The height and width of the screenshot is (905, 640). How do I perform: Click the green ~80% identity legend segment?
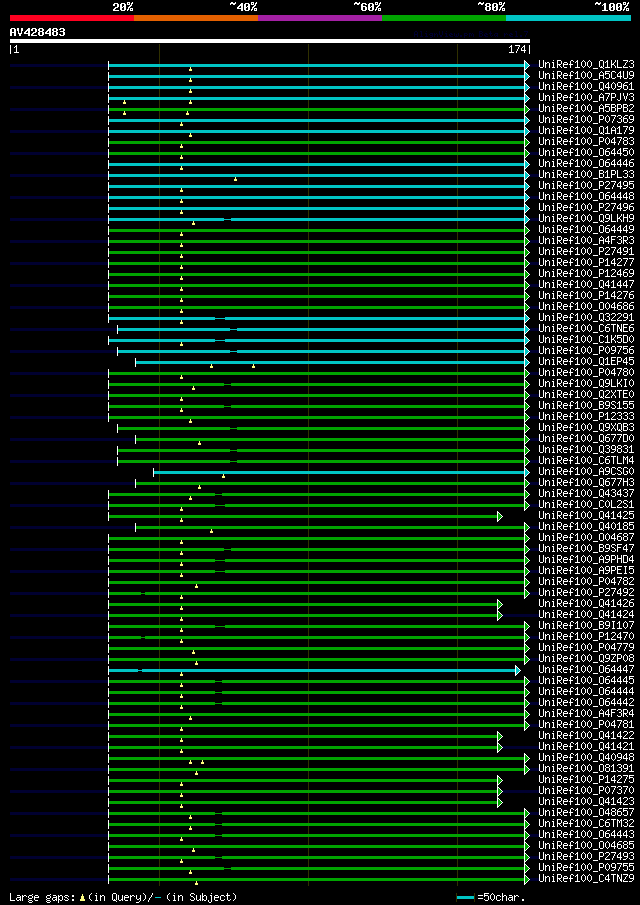pos(444,18)
